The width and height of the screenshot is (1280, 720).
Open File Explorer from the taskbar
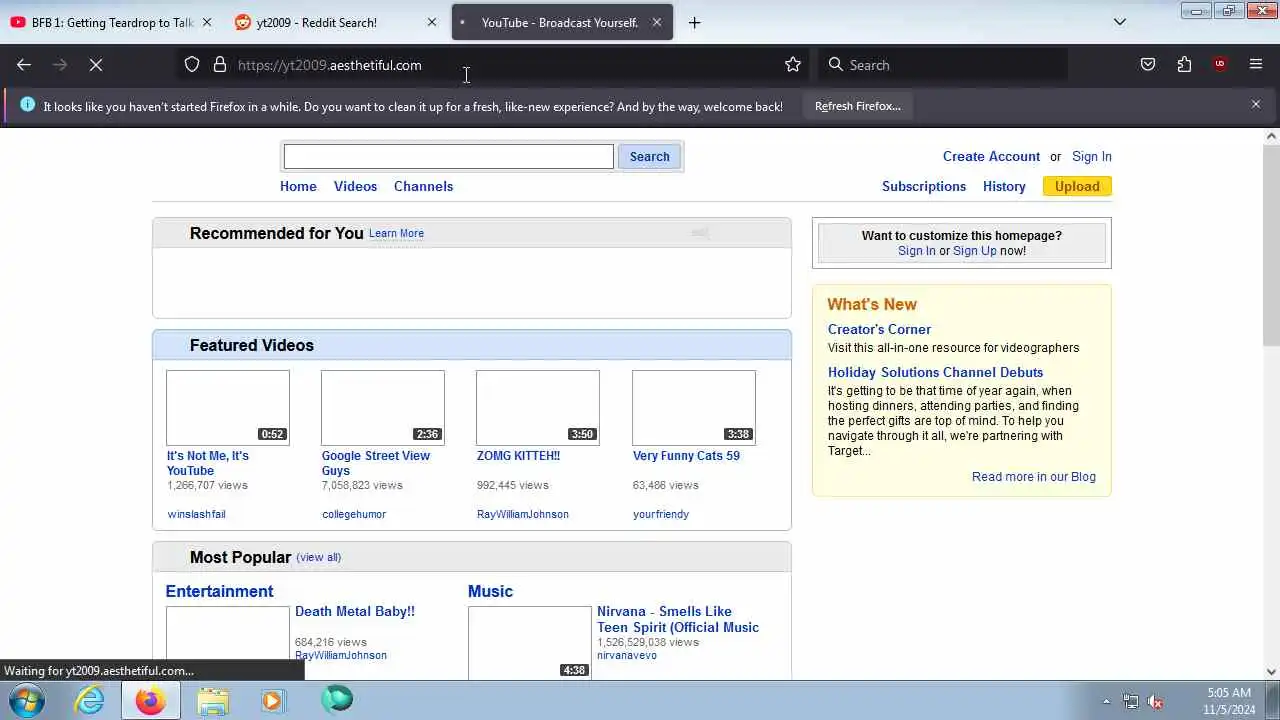click(212, 700)
